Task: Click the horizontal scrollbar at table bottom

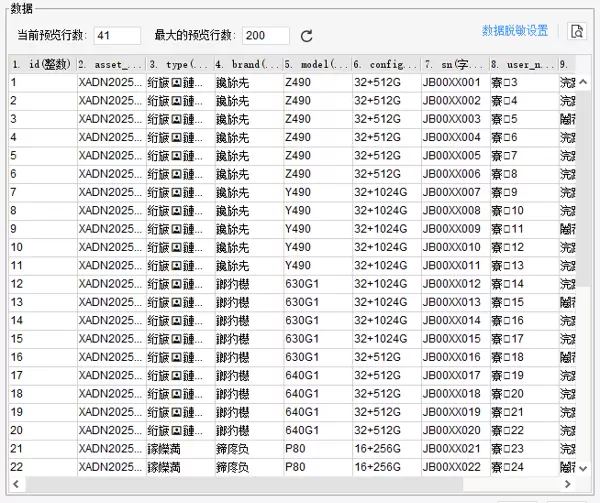Action: click(x=290, y=484)
